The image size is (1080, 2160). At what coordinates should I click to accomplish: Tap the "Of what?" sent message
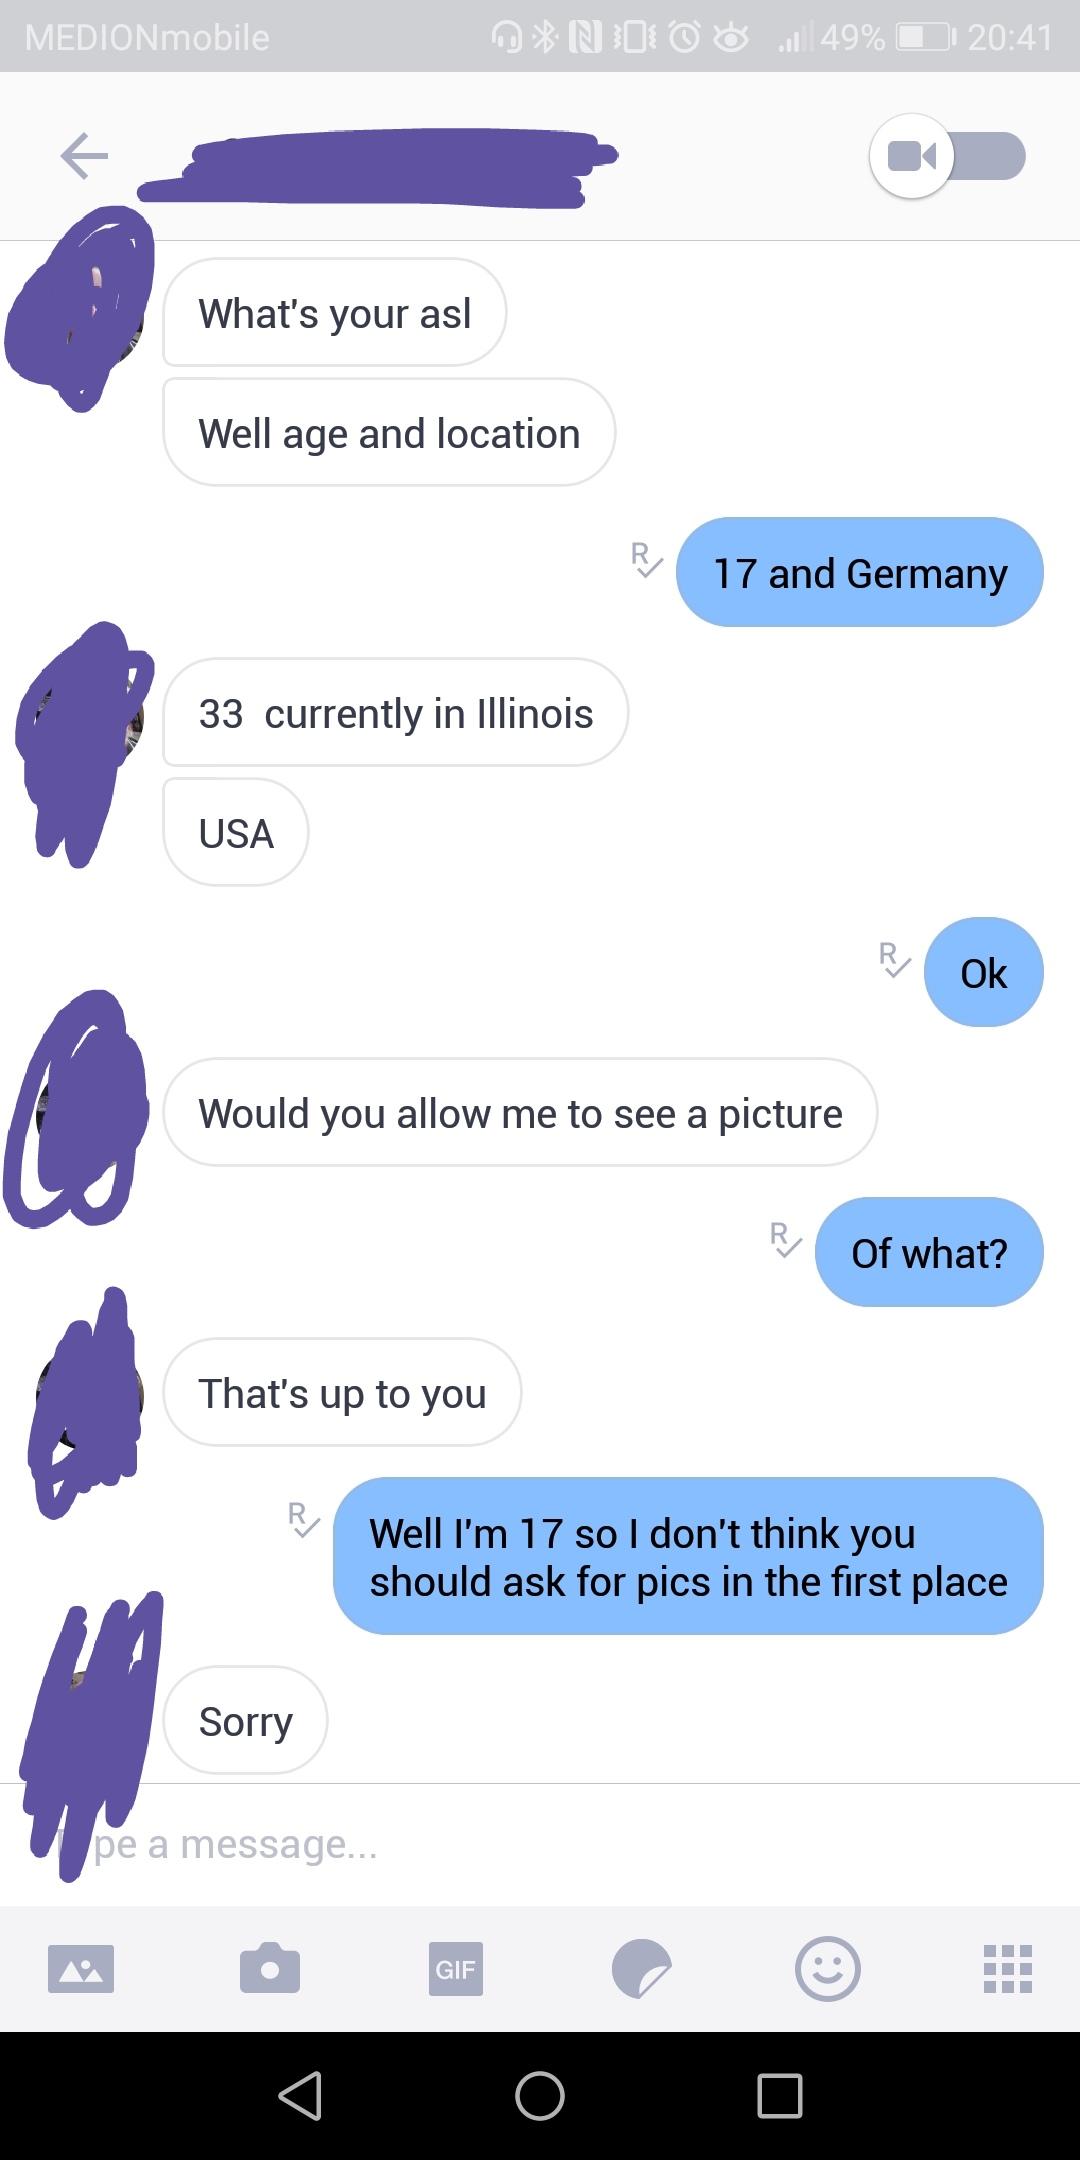point(929,1253)
